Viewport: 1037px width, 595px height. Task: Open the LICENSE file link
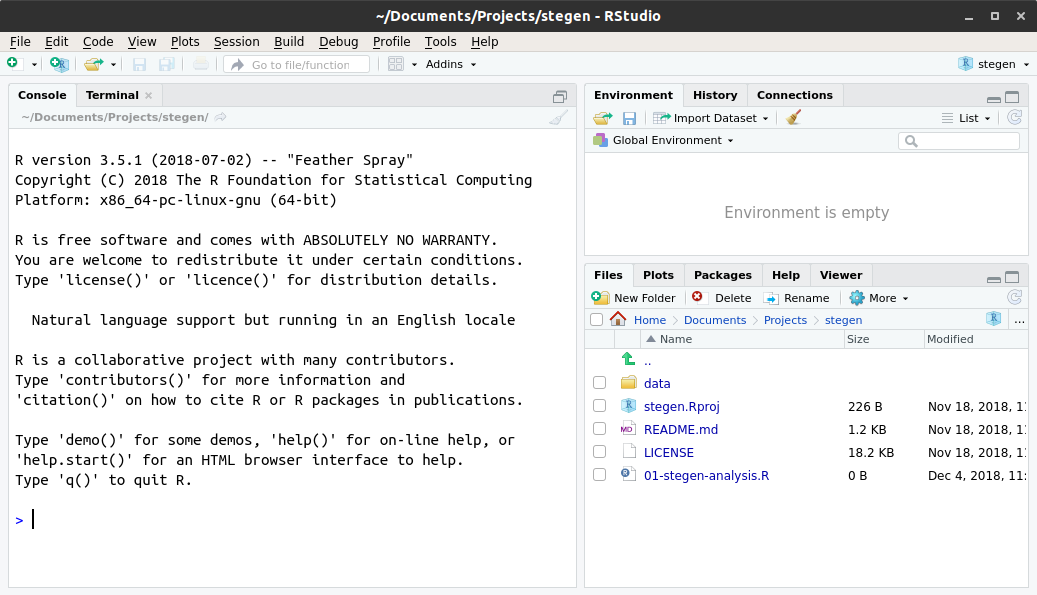[x=669, y=452]
